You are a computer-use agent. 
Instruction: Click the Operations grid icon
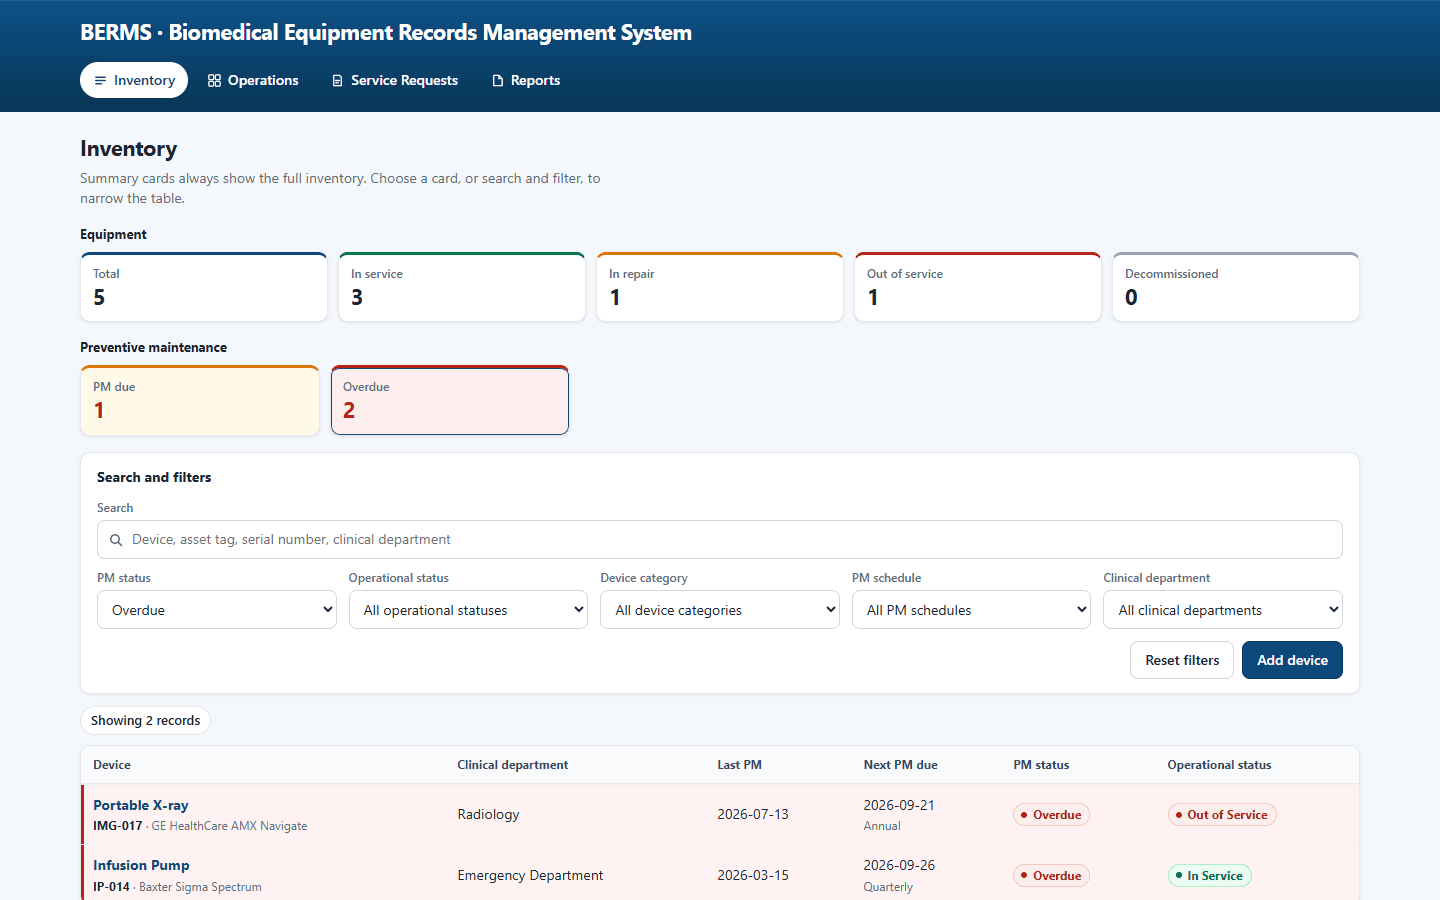214,81
